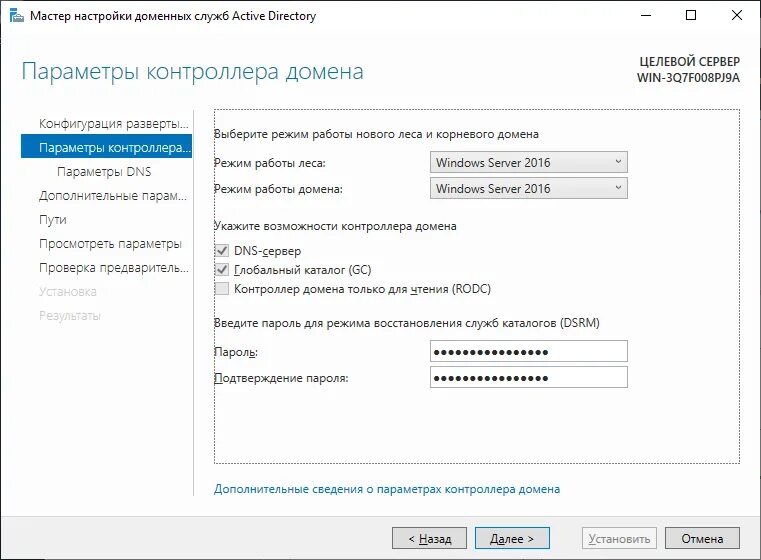The width and height of the screenshot is (761, 560).
Task: Click the Далее button
Action: 512,538
